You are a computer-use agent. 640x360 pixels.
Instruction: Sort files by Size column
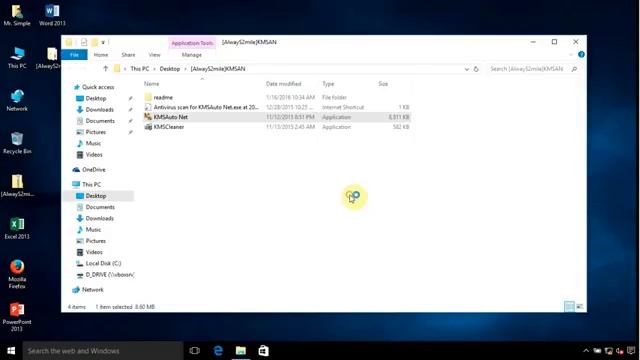coord(383,84)
